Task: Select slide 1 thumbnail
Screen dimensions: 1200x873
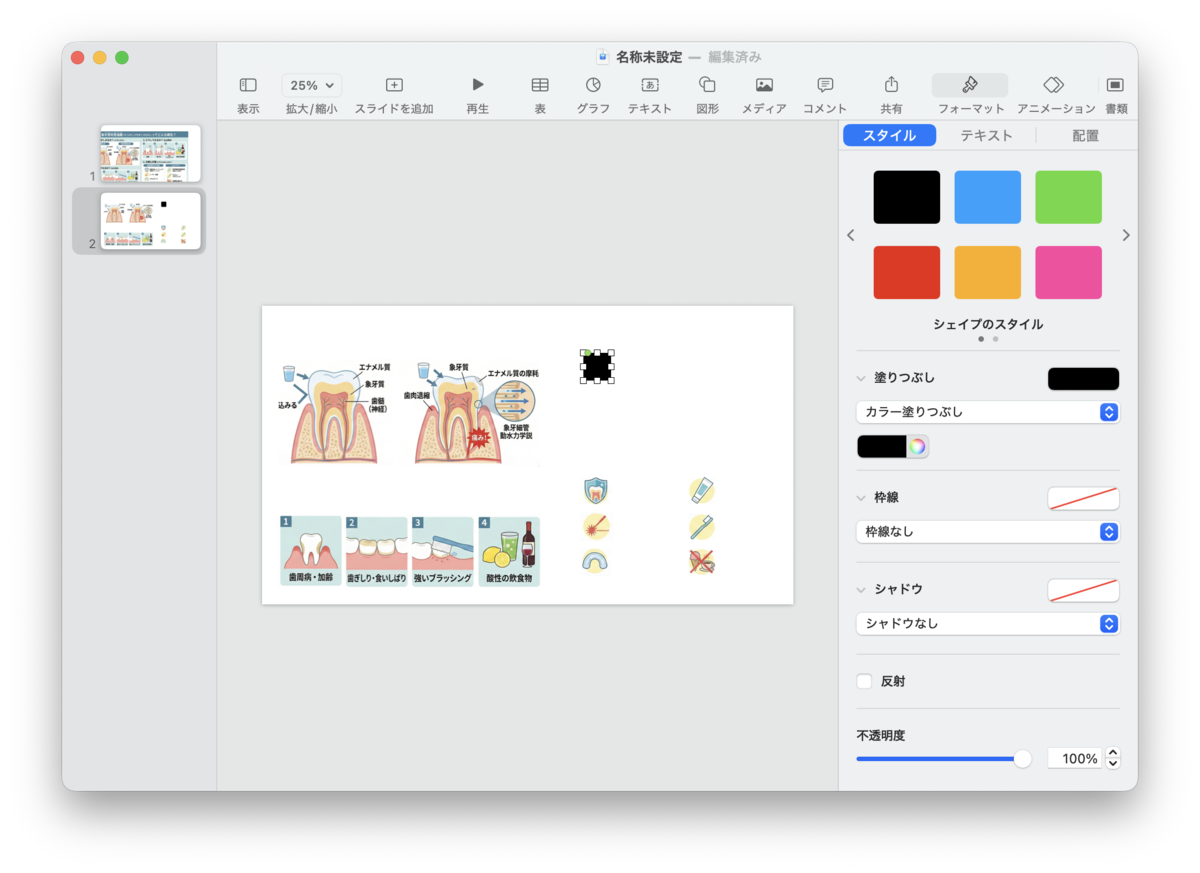Action: (150, 153)
